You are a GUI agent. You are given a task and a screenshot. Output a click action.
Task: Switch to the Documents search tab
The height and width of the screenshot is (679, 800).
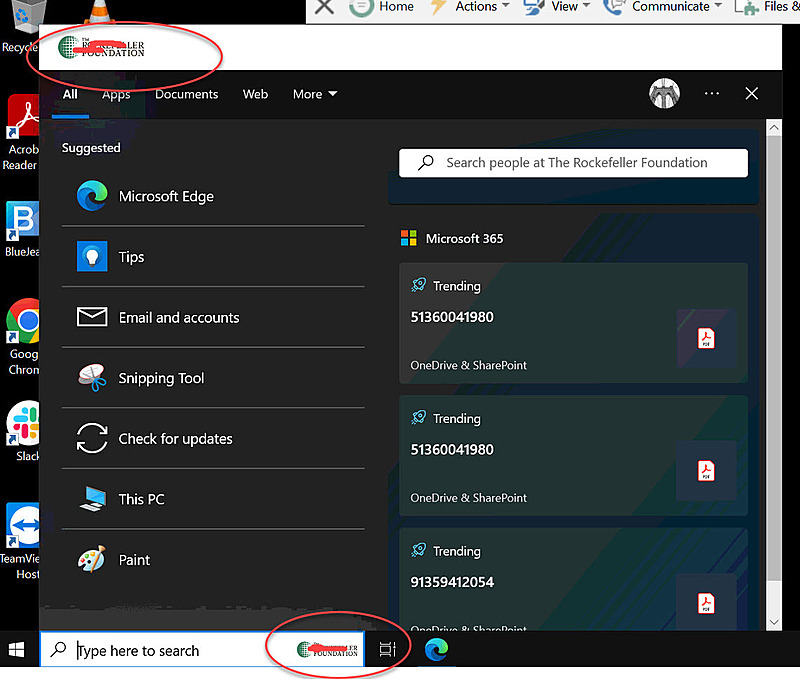(x=186, y=94)
